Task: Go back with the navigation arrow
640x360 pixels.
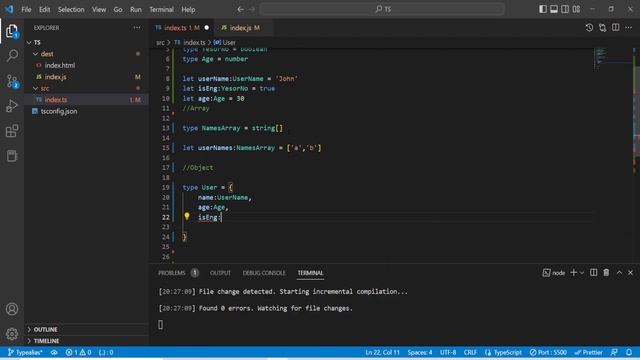Action: point(240,9)
